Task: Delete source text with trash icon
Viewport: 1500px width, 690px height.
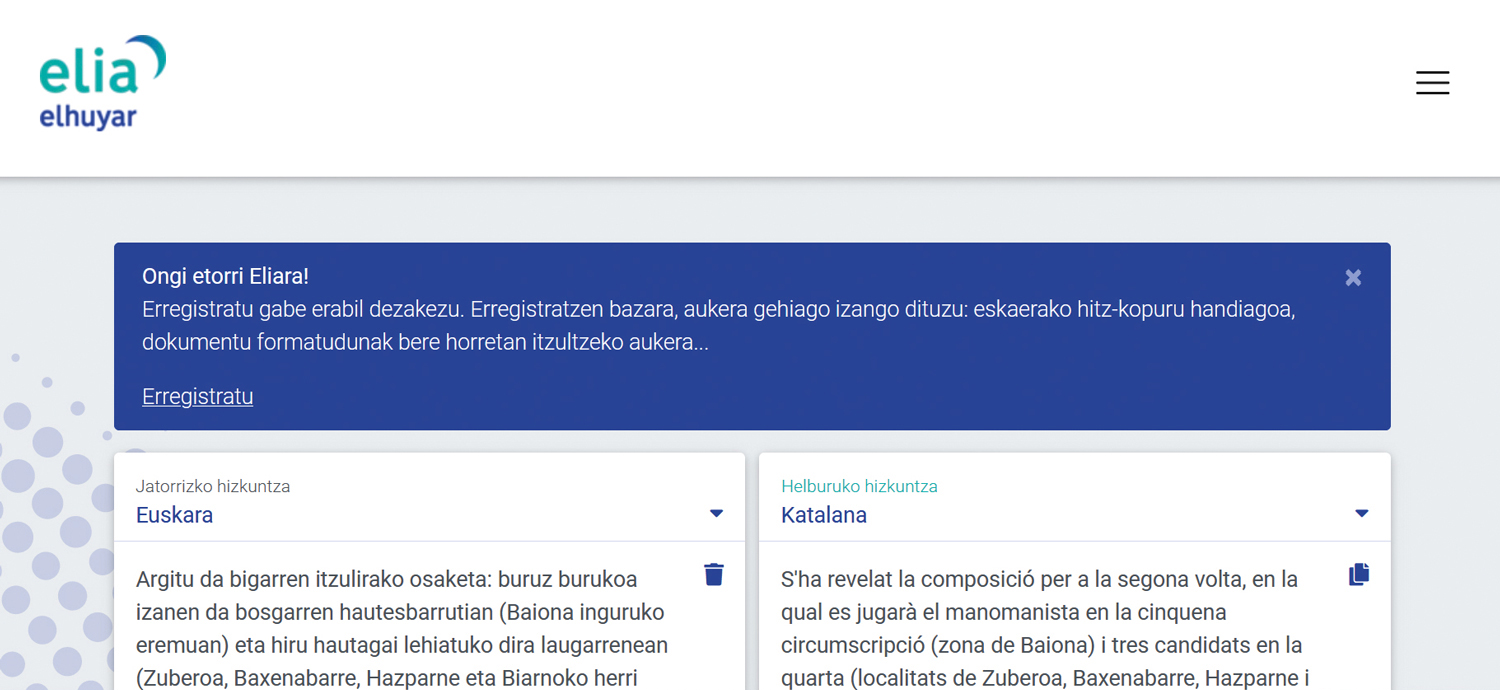Action: pyautogui.click(x=714, y=575)
